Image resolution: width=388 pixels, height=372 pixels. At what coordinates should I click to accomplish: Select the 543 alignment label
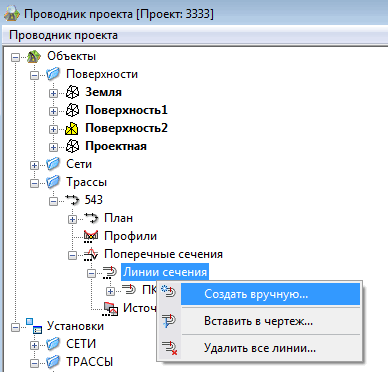tap(94, 200)
